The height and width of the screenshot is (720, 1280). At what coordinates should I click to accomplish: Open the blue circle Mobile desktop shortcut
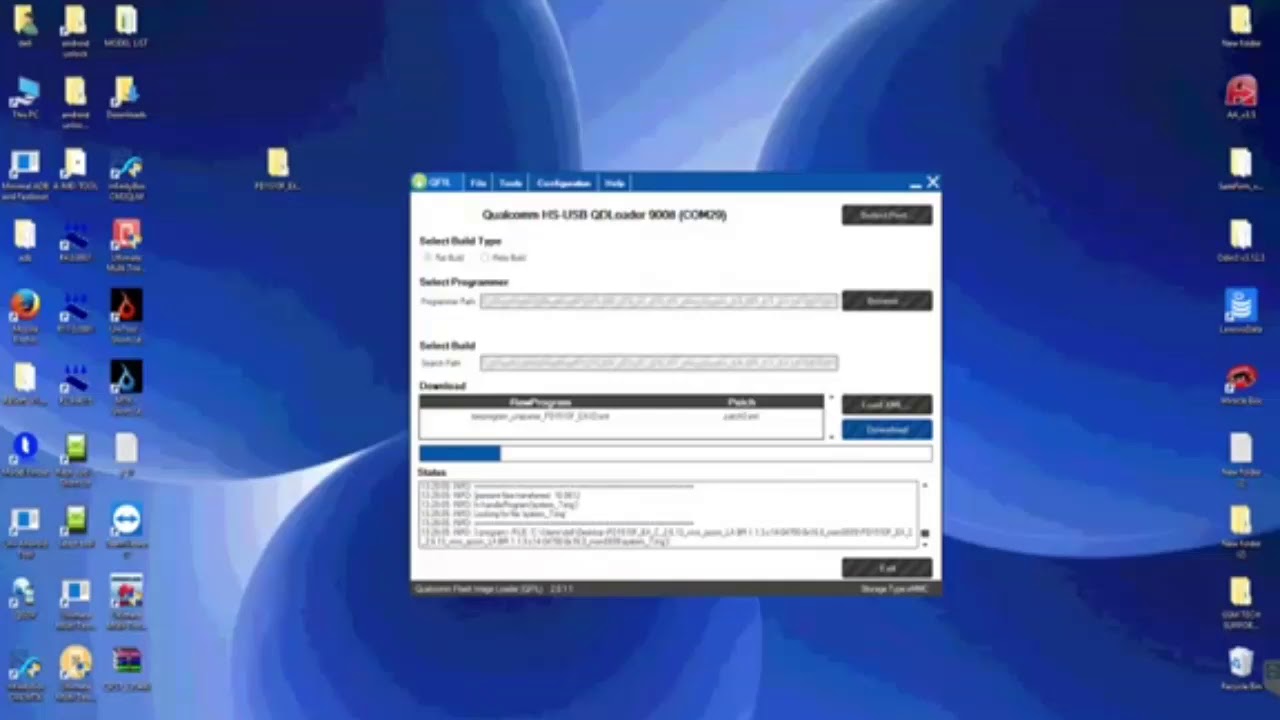coord(25,455)
